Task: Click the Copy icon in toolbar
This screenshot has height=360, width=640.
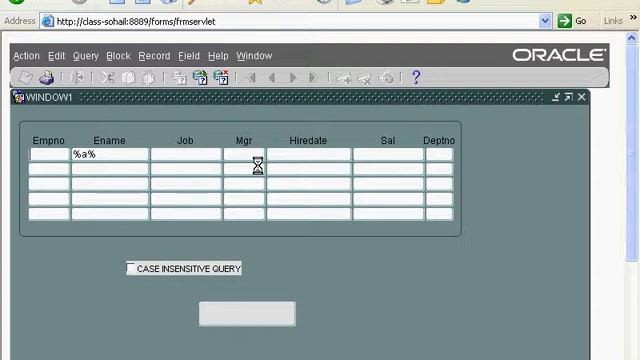Action: (129, 77)
